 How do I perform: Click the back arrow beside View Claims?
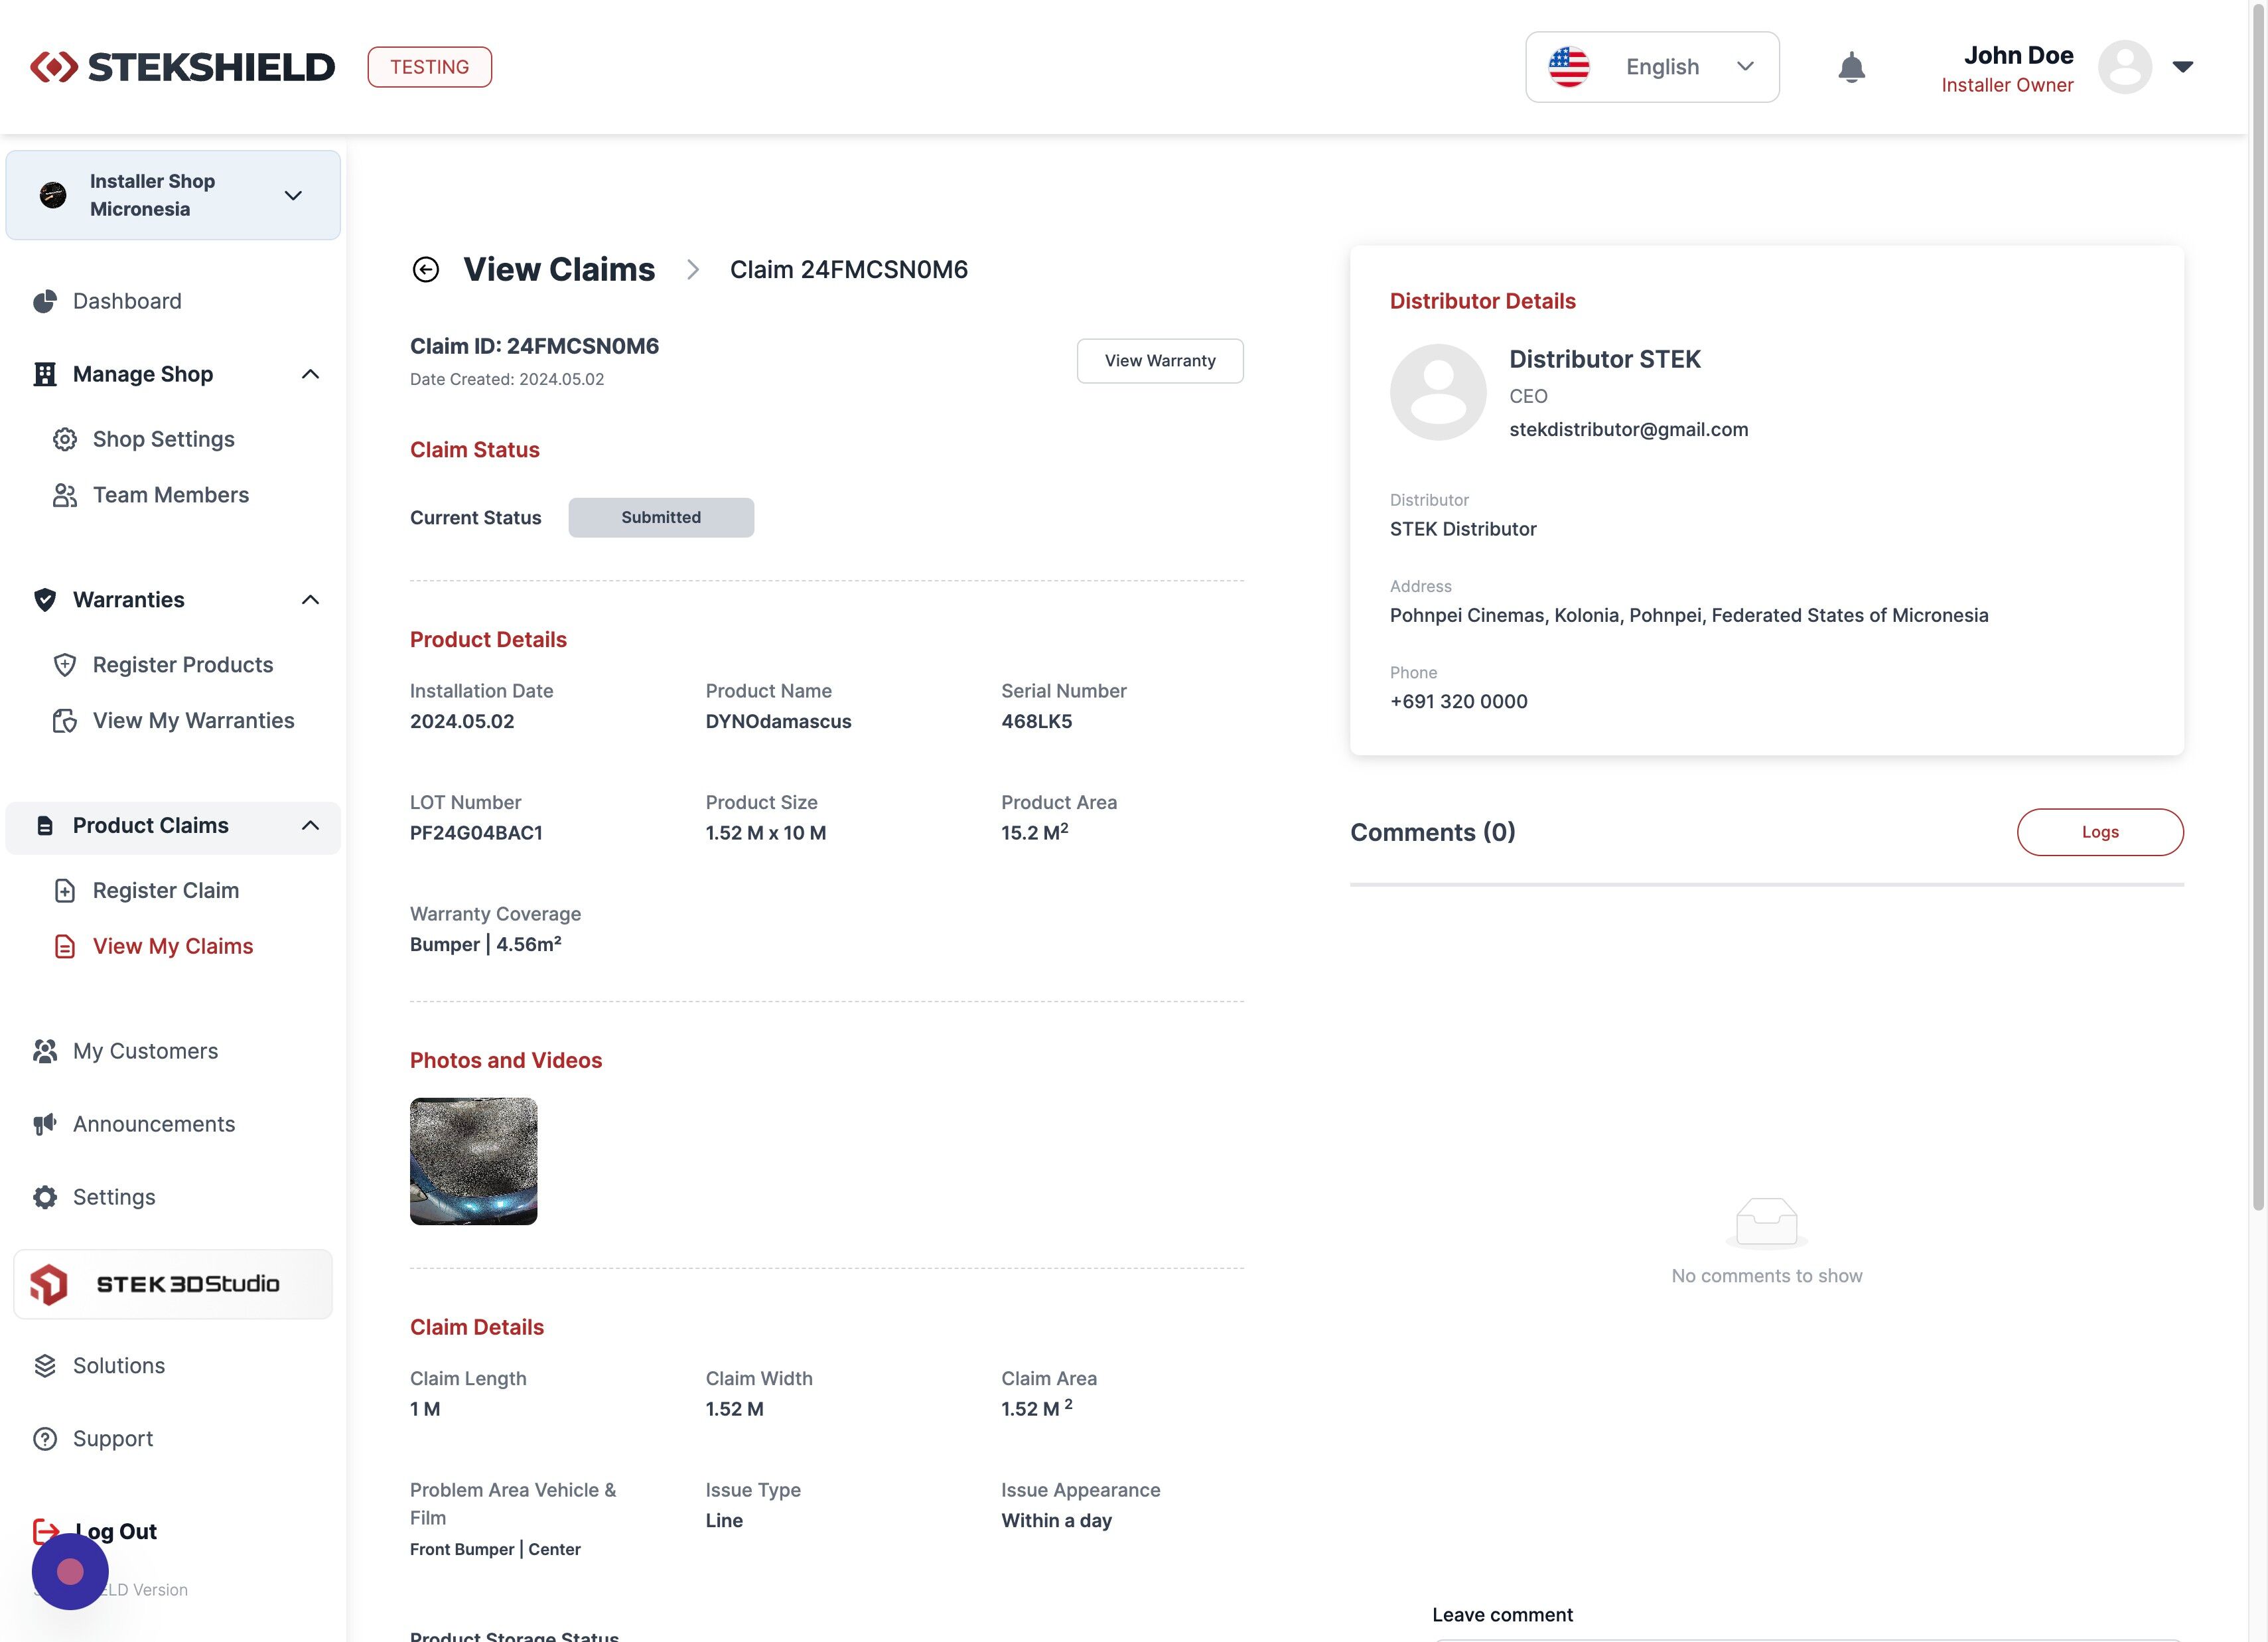(x=425, y=270)
